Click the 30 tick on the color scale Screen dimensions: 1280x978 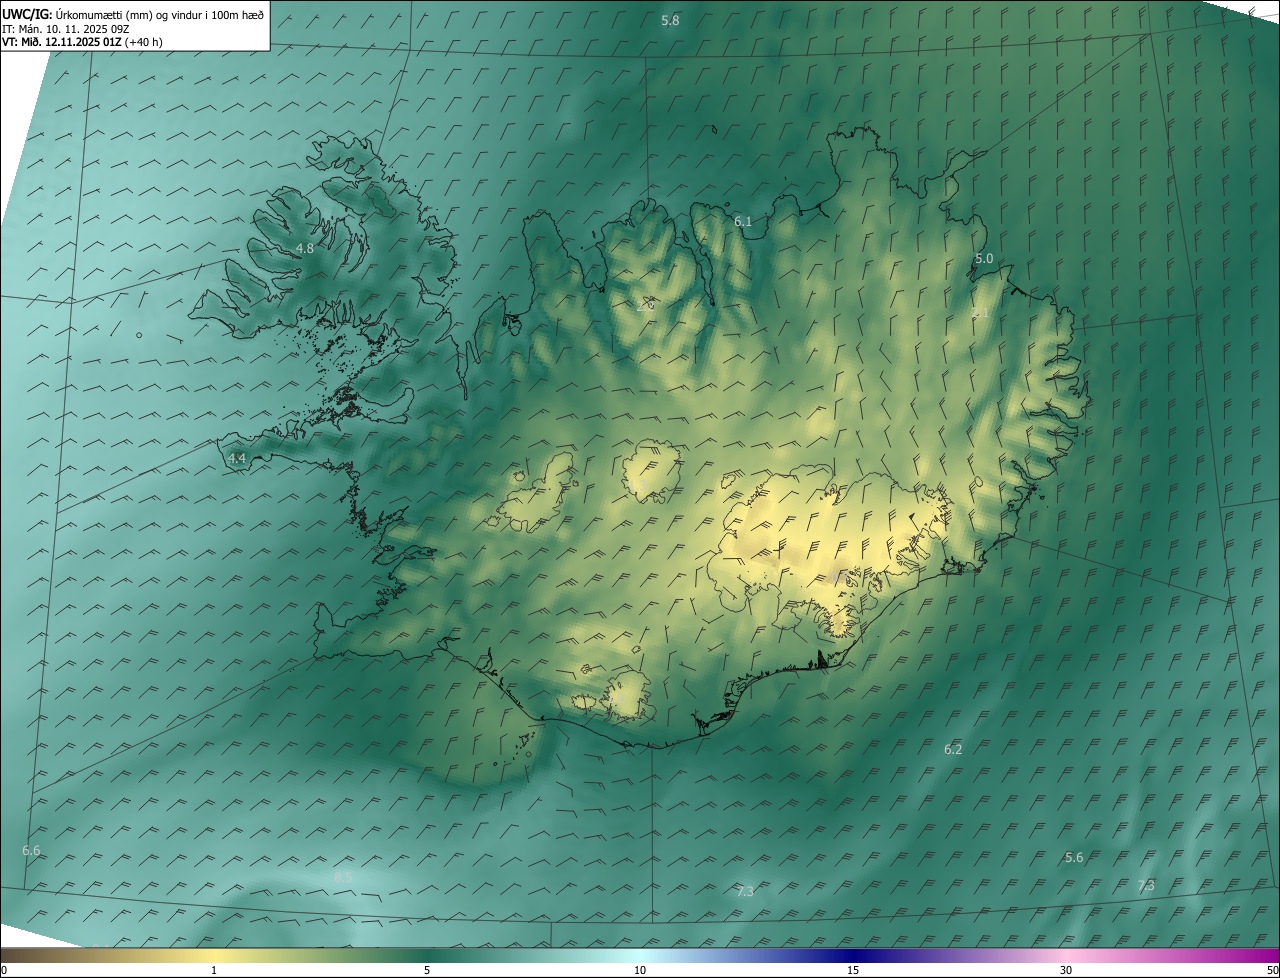coord(1066,970)
